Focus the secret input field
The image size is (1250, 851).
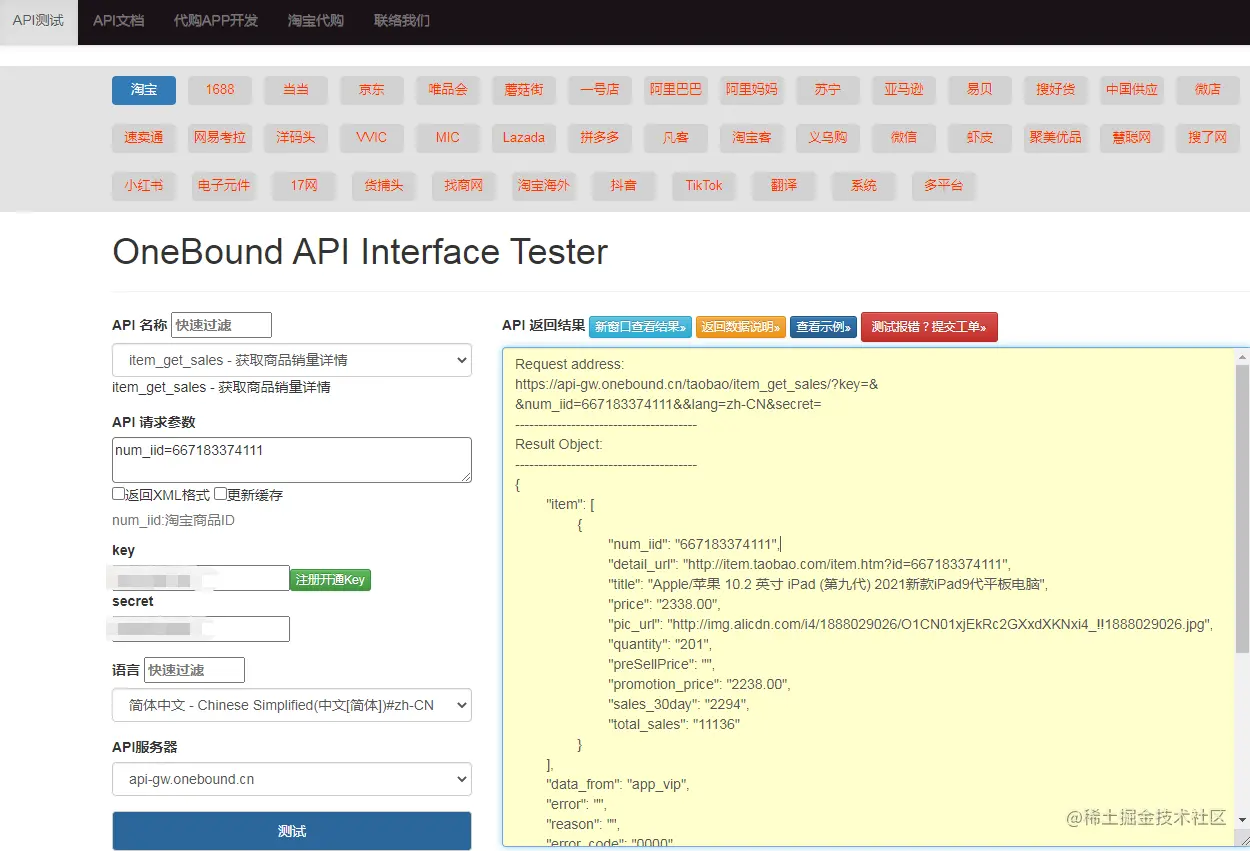[x=201, y=629]
